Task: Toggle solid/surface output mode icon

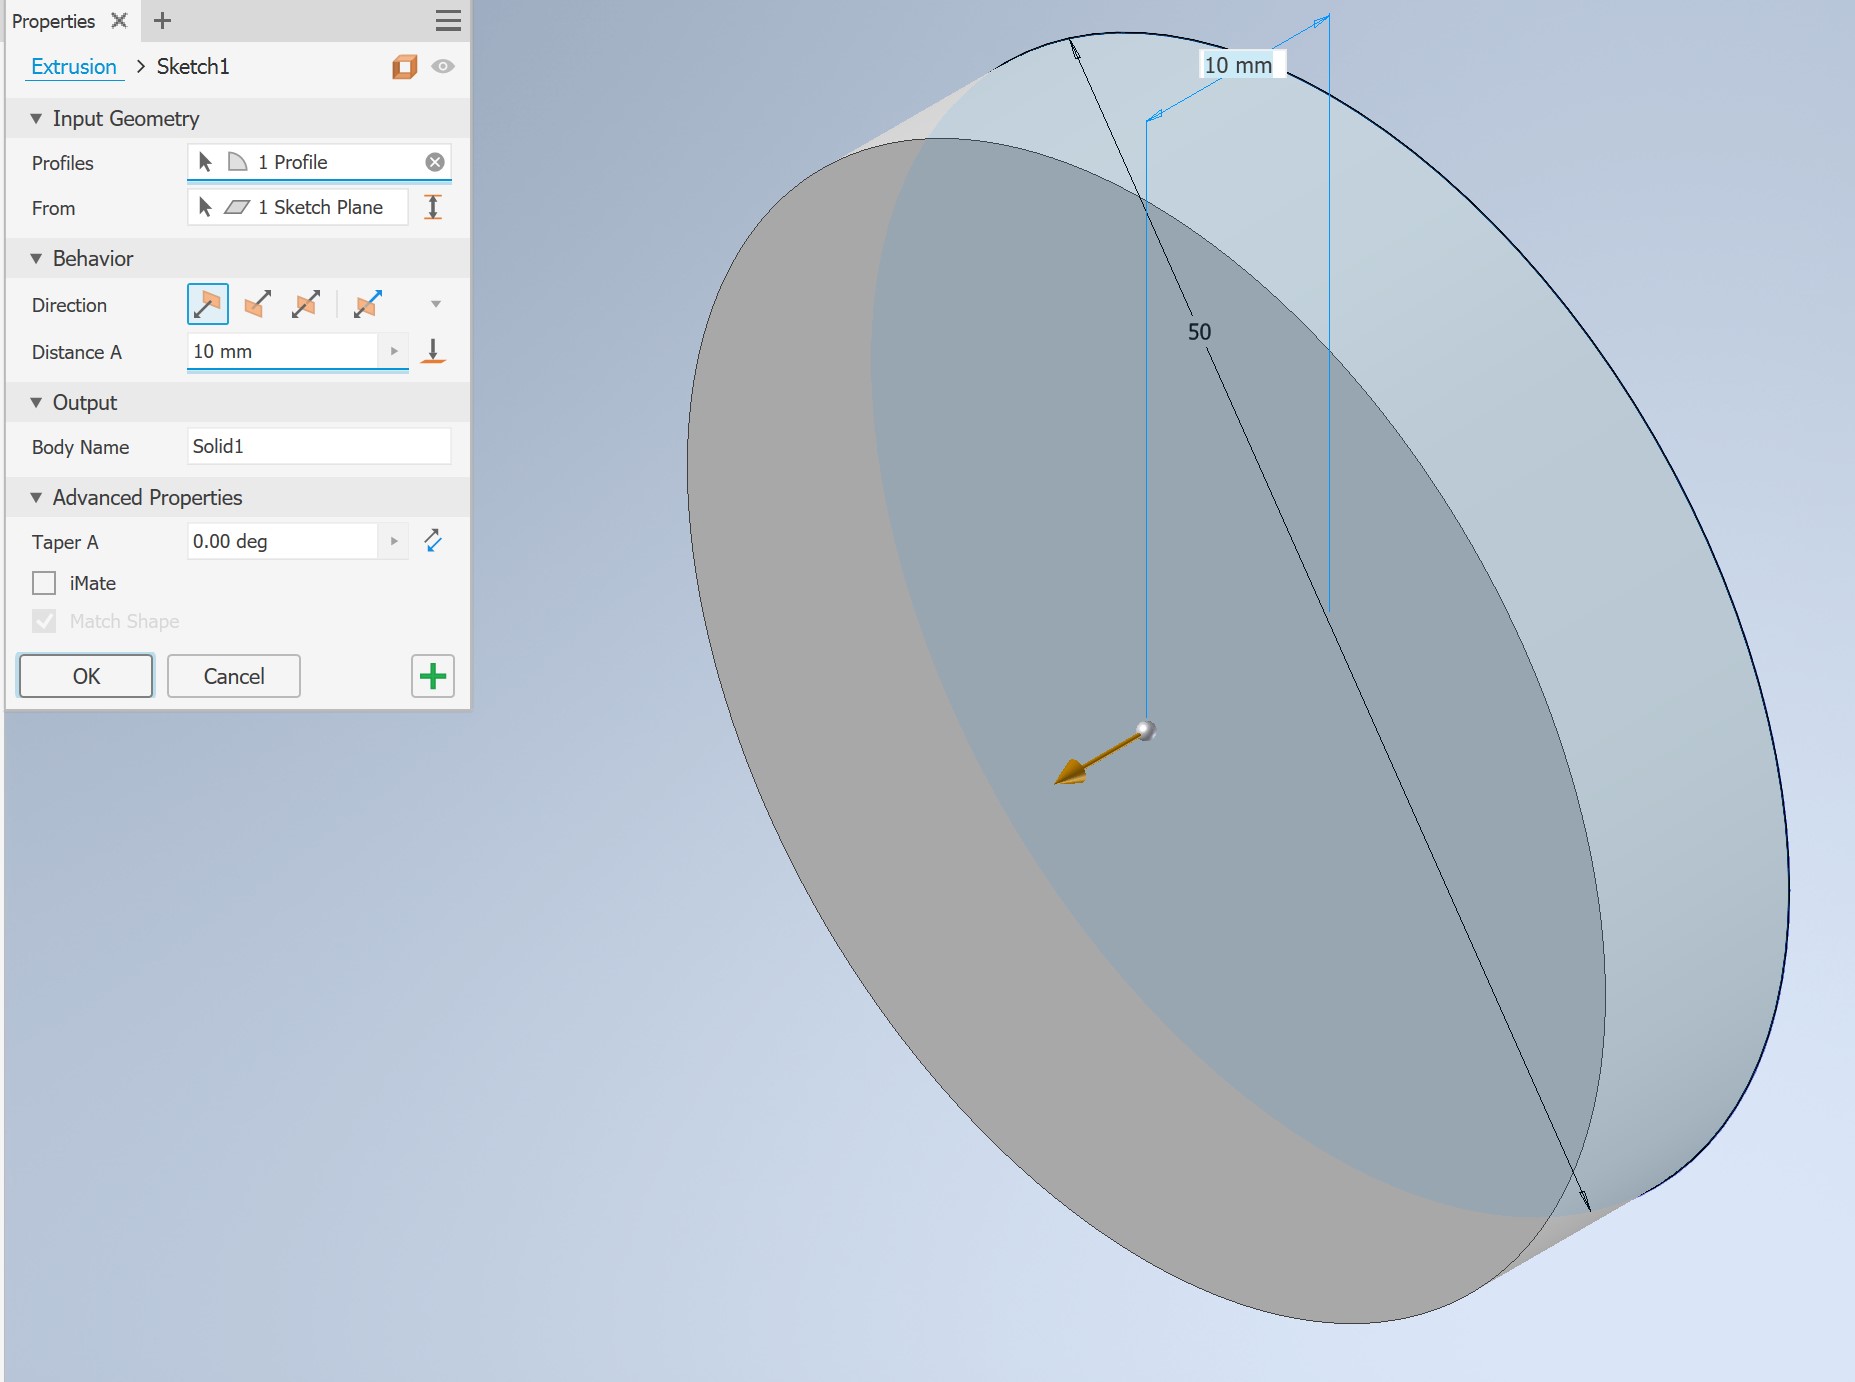Action: coord(404,67)
